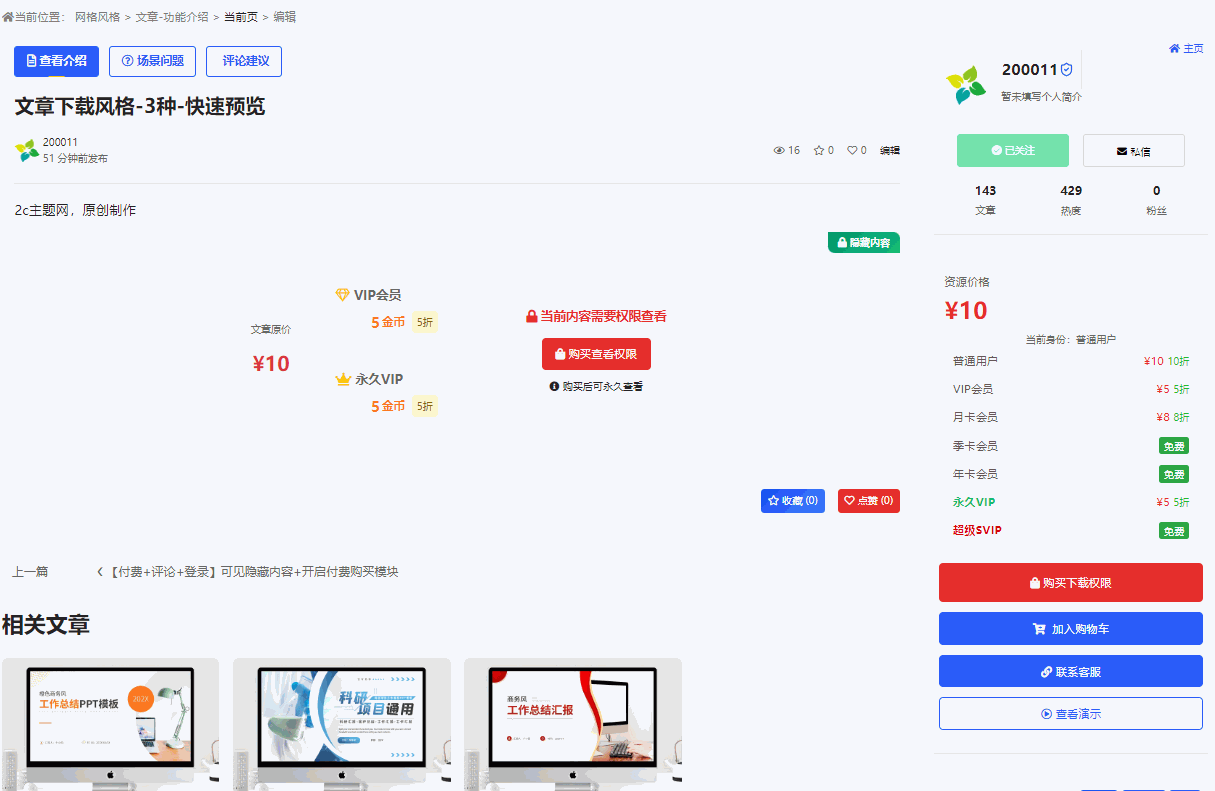Image resolution: width=1215 pixels, height=791 pixels.
Task: Click the 收藏 (0) button
Action: coord(793,501)
